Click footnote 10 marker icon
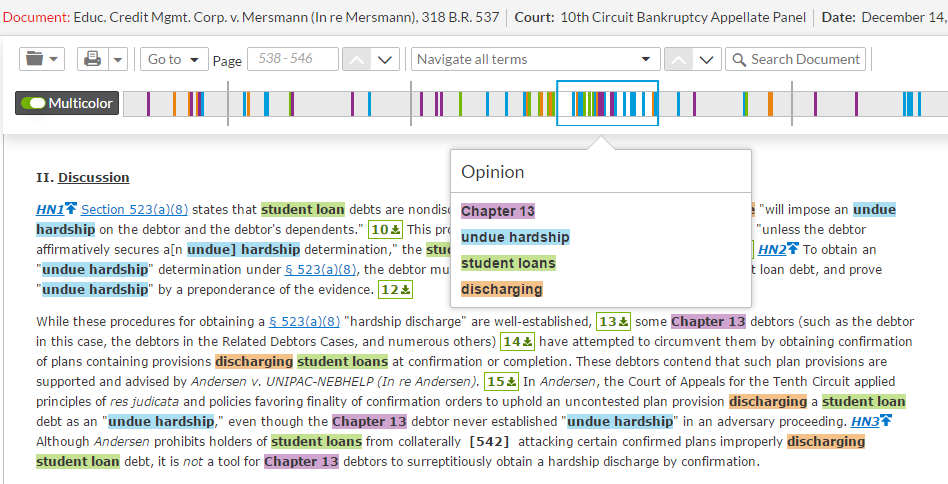 coord(385,230)
